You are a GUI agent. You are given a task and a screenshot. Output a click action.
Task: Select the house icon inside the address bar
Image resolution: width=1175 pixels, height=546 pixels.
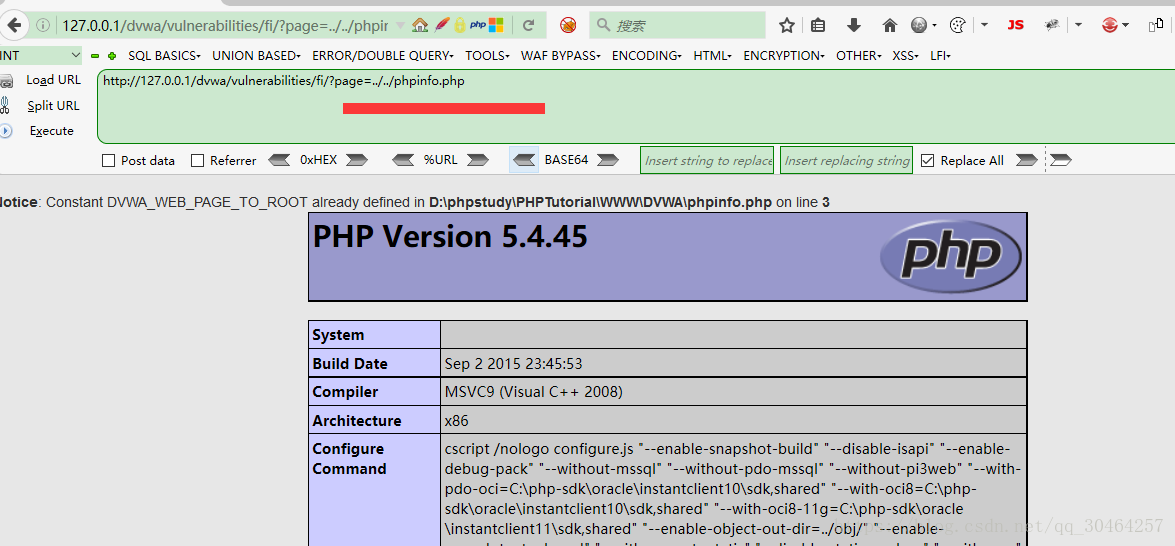tap(420, 25)
